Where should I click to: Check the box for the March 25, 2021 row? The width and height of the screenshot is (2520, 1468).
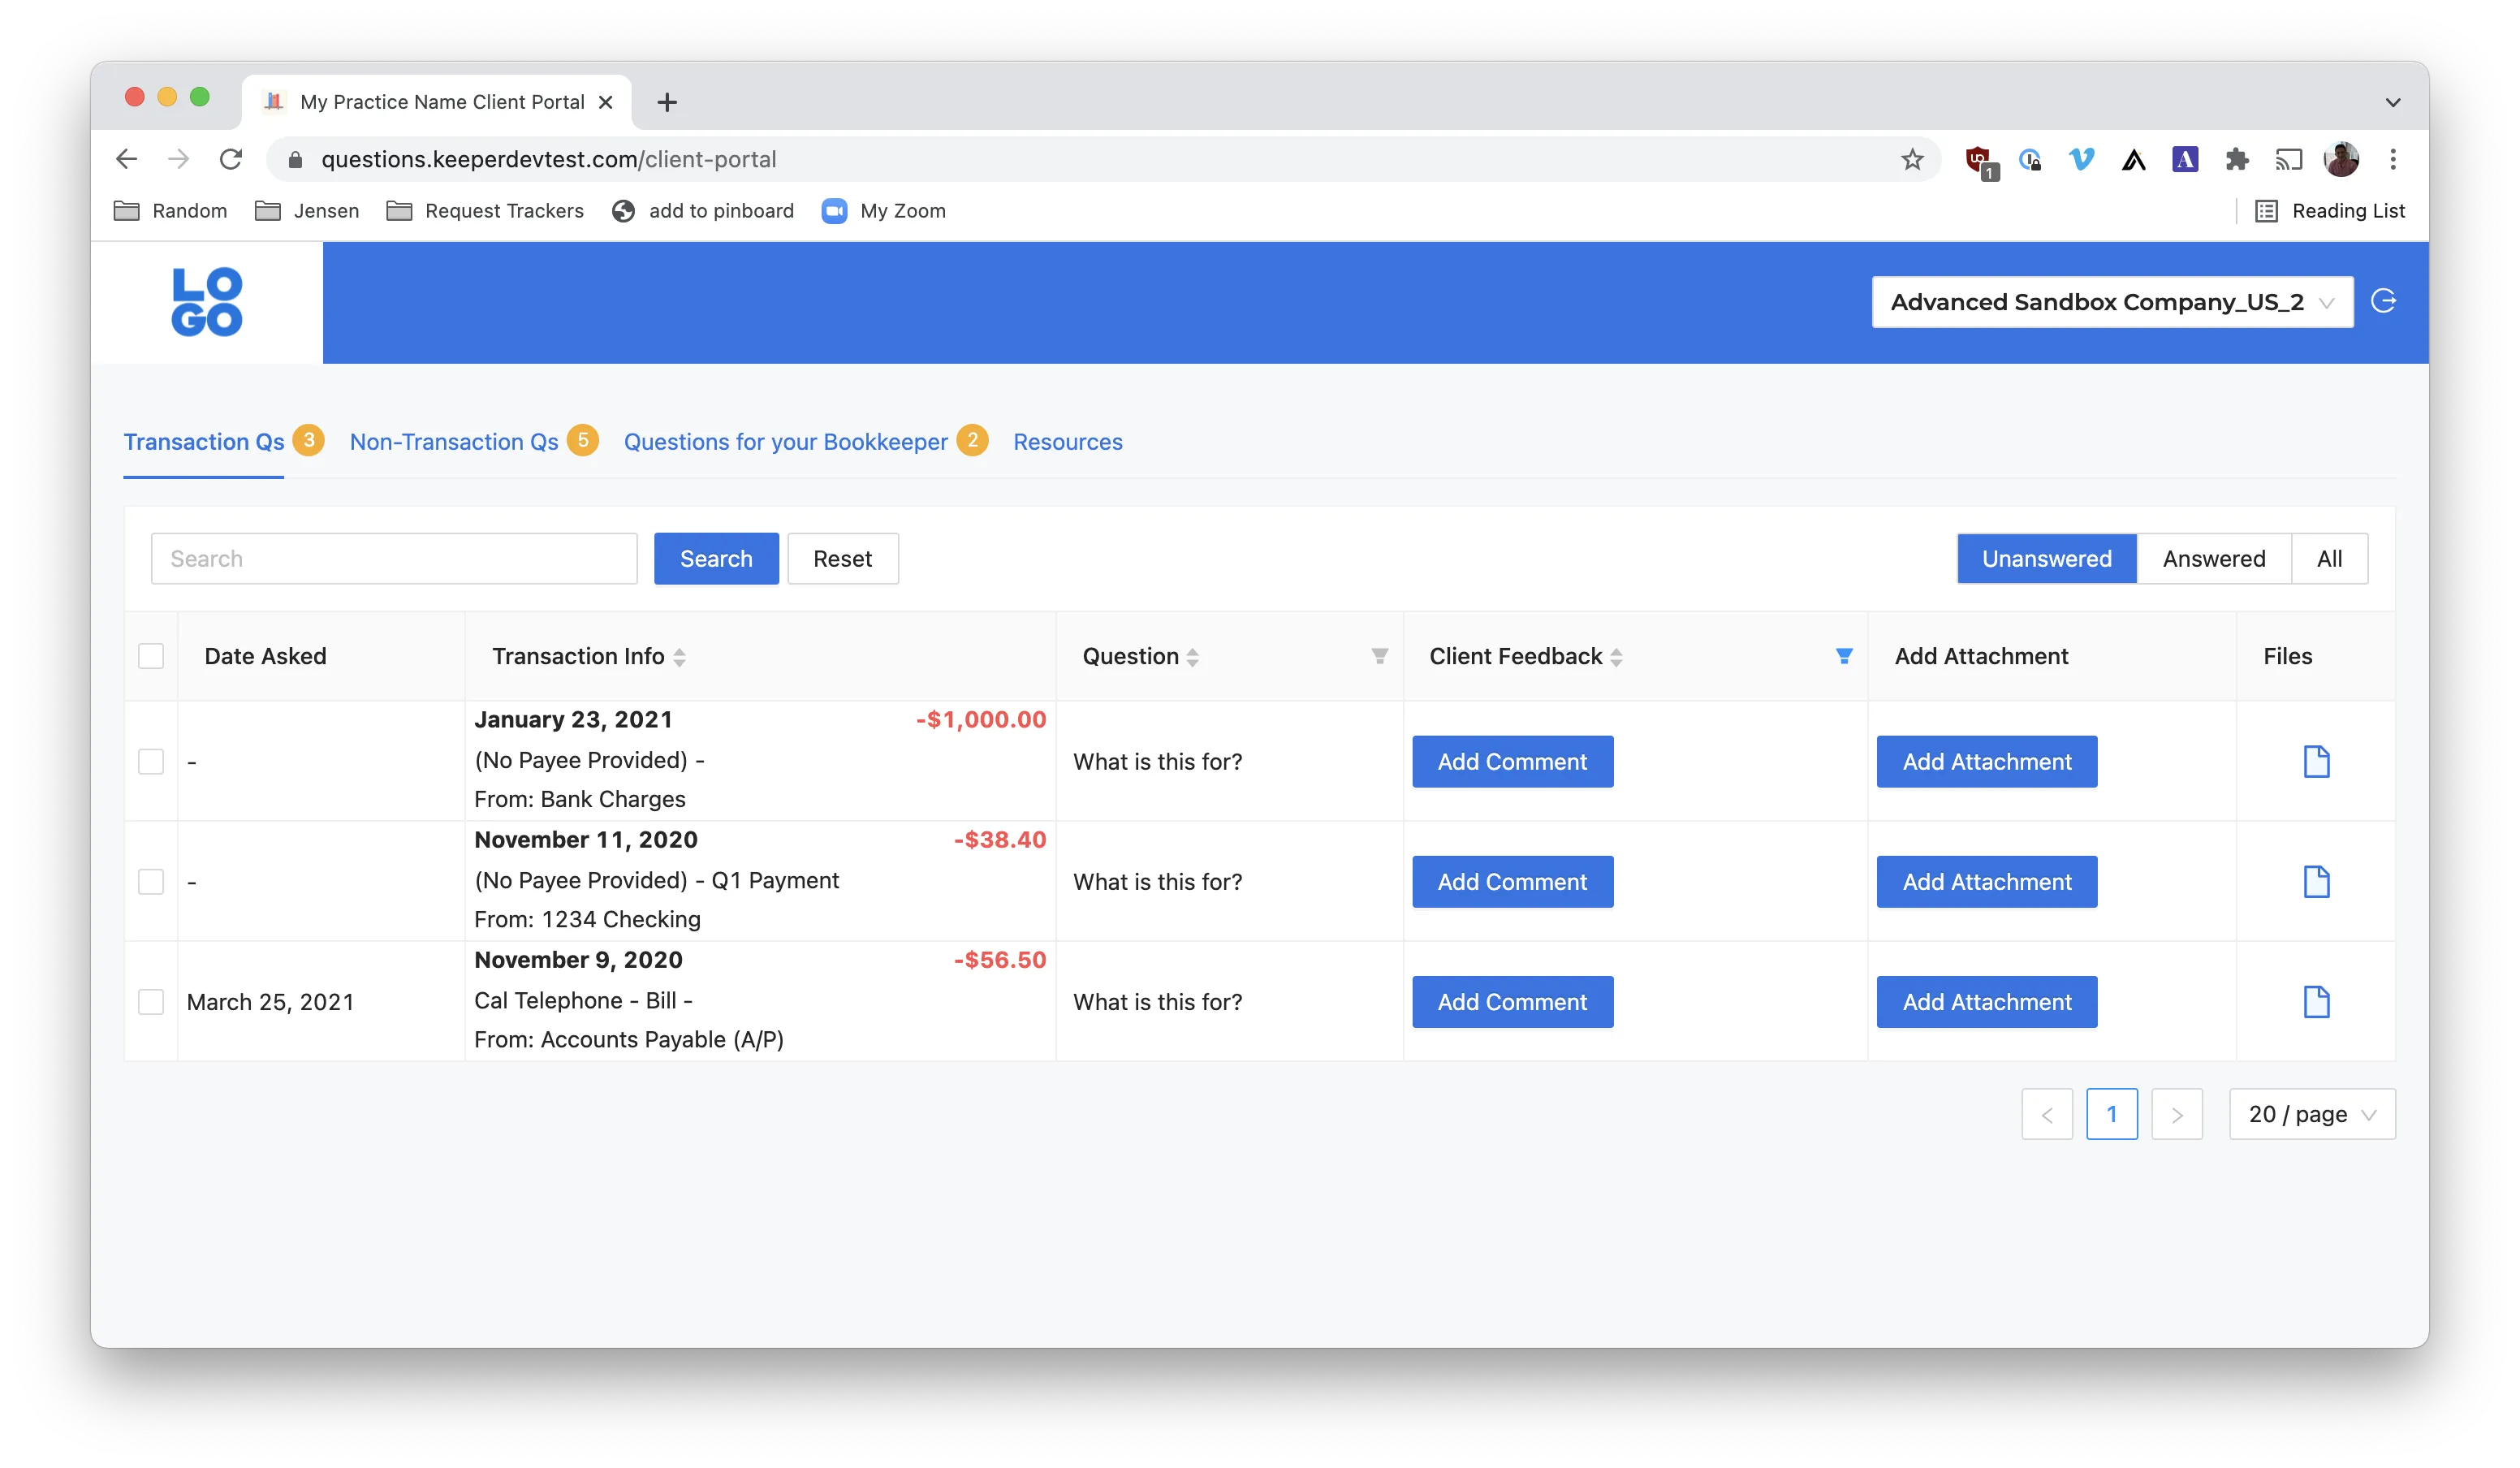pyautogui.click(x=151, y=1001)
